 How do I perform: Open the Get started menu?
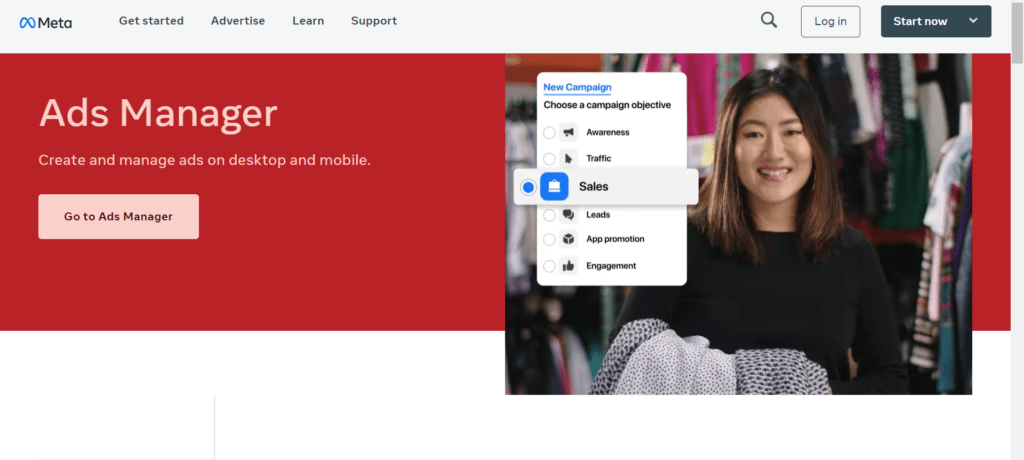150,21
